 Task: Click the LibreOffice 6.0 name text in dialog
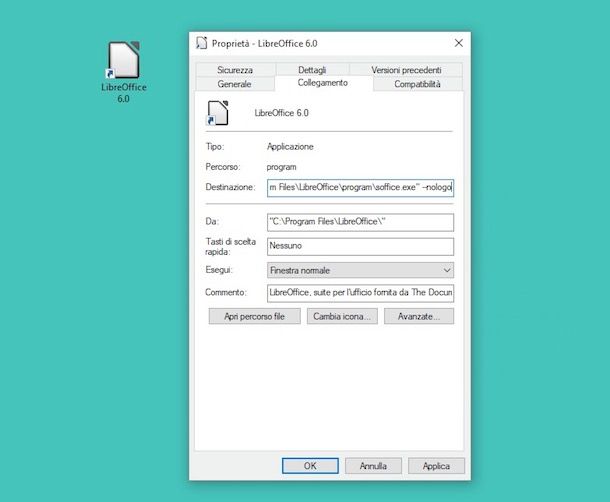coord(281,113)
